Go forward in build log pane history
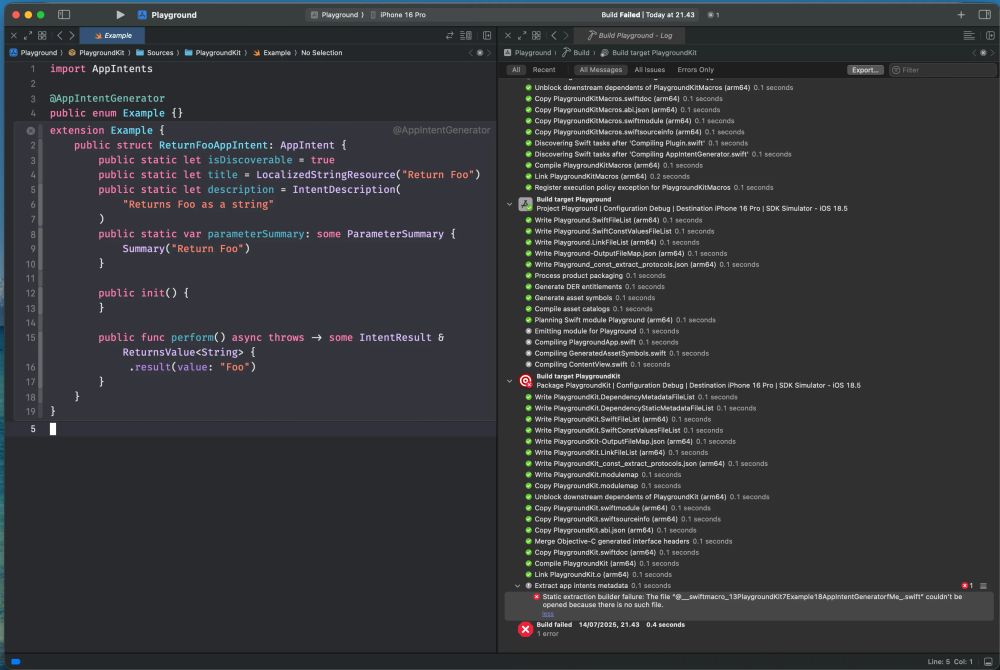 [x=566, y=36]
